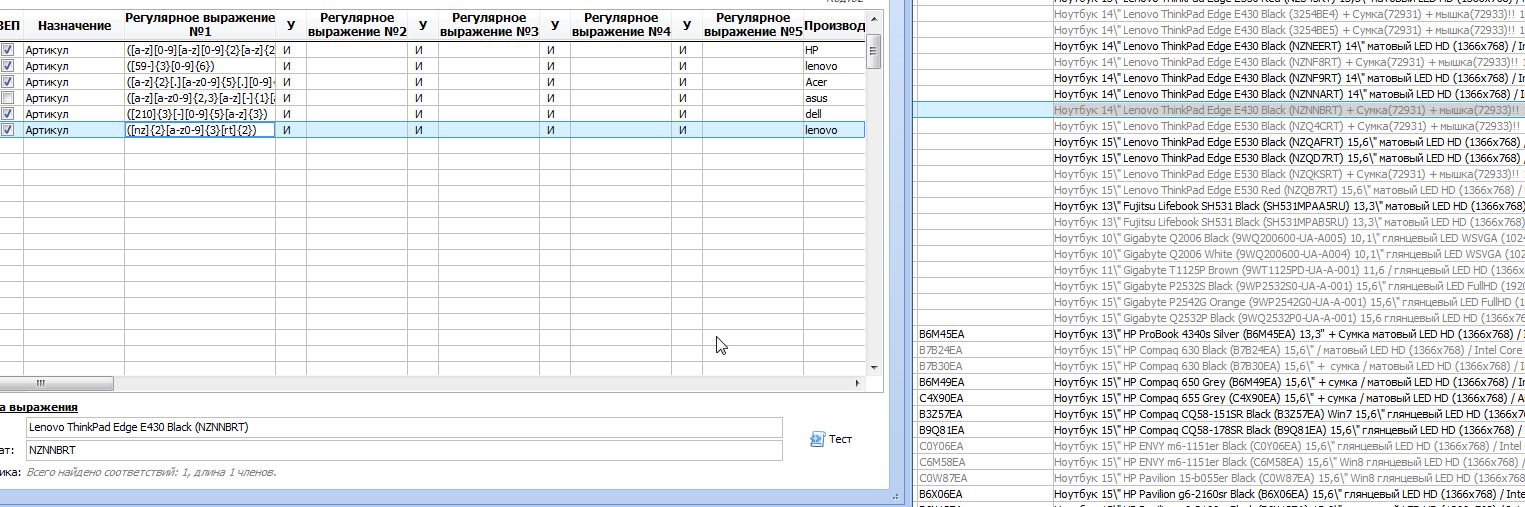The width and height of the screenshot is (1525, 507).
Task: Click the test string field with Lenovo ThinkPad Edge E430
Action: coord(404,427)
